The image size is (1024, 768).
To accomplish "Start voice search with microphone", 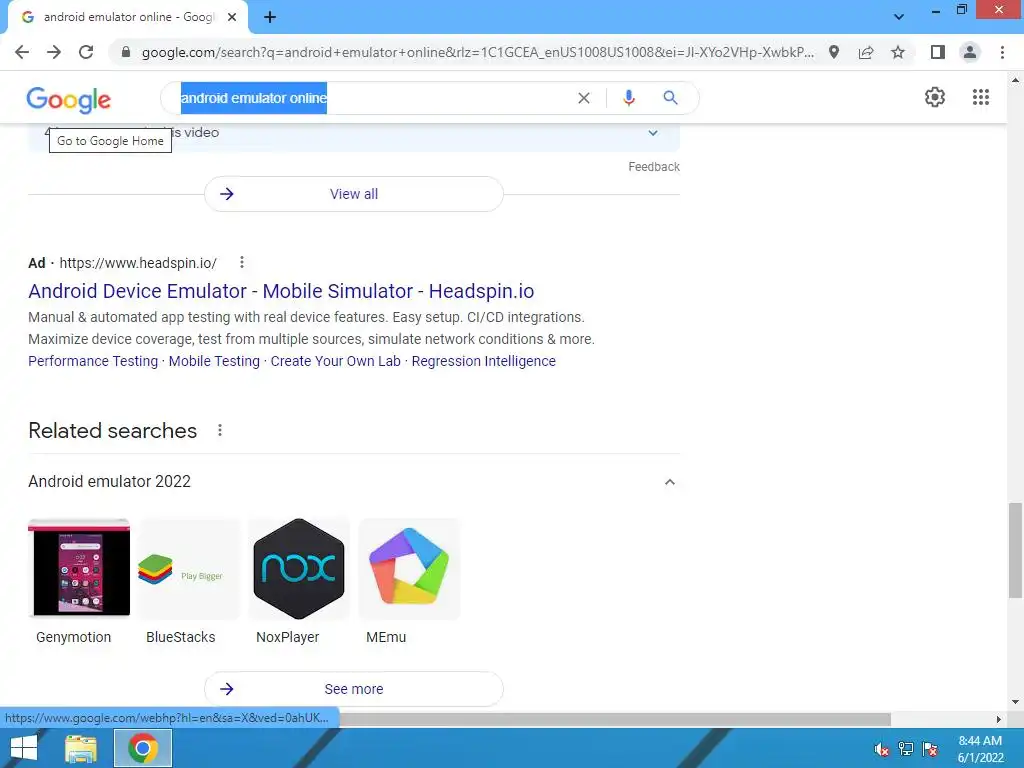I will 628,98.
